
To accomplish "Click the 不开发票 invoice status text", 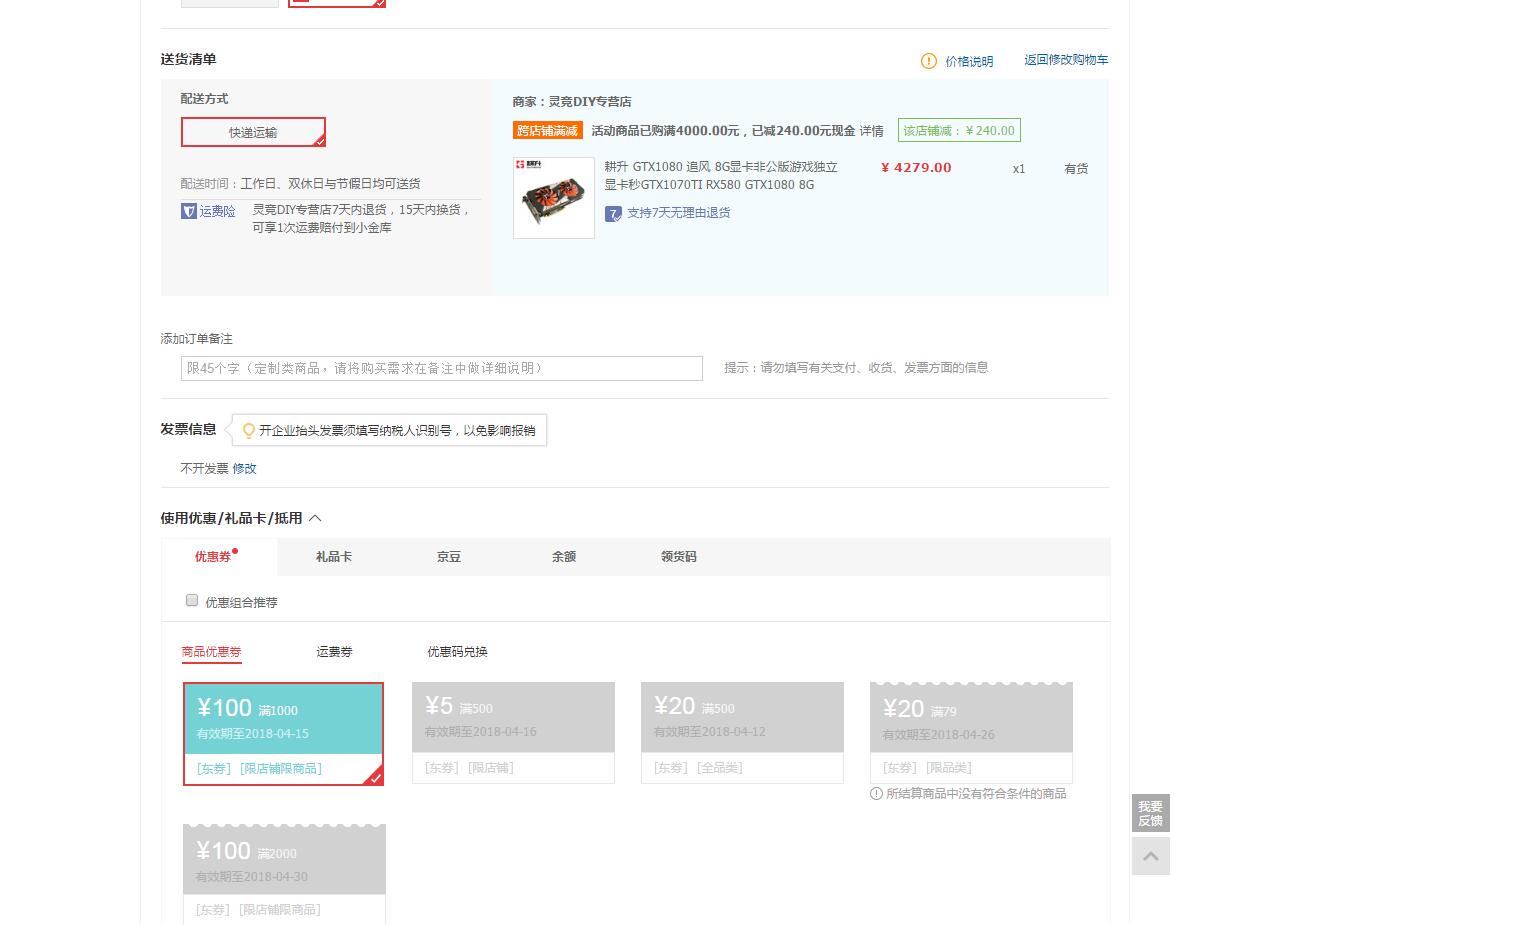I will pyautogui.click(x=204, y=468).
